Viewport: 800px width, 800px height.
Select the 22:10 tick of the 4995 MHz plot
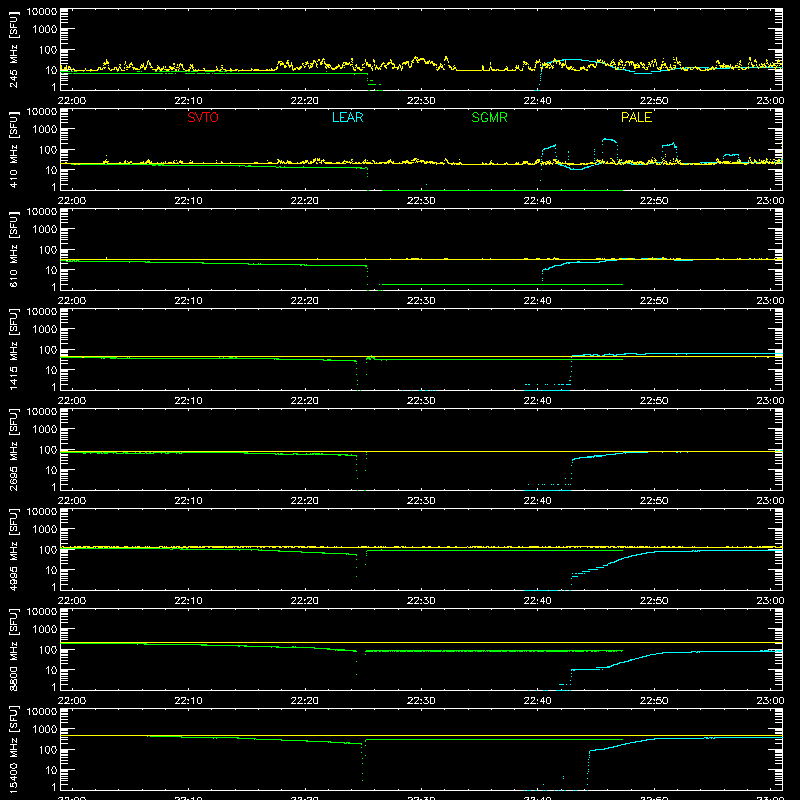[188, 601]
